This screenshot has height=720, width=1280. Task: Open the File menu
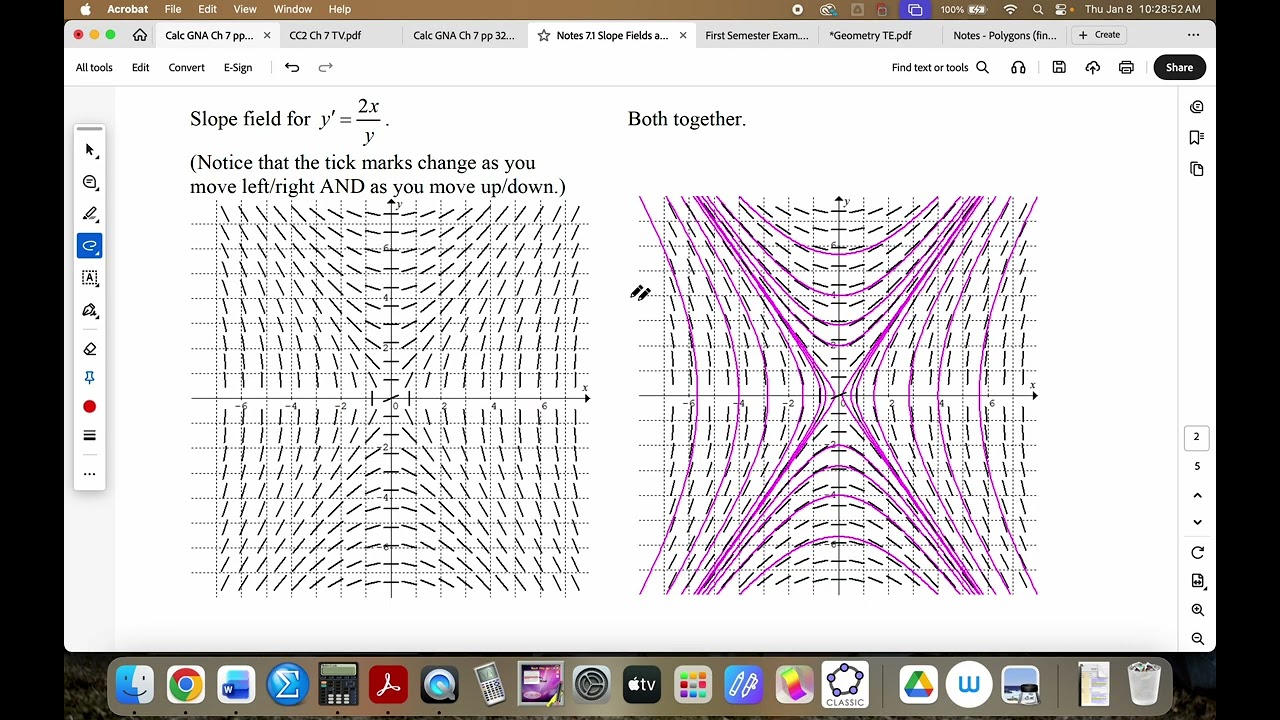coord(173,9)
